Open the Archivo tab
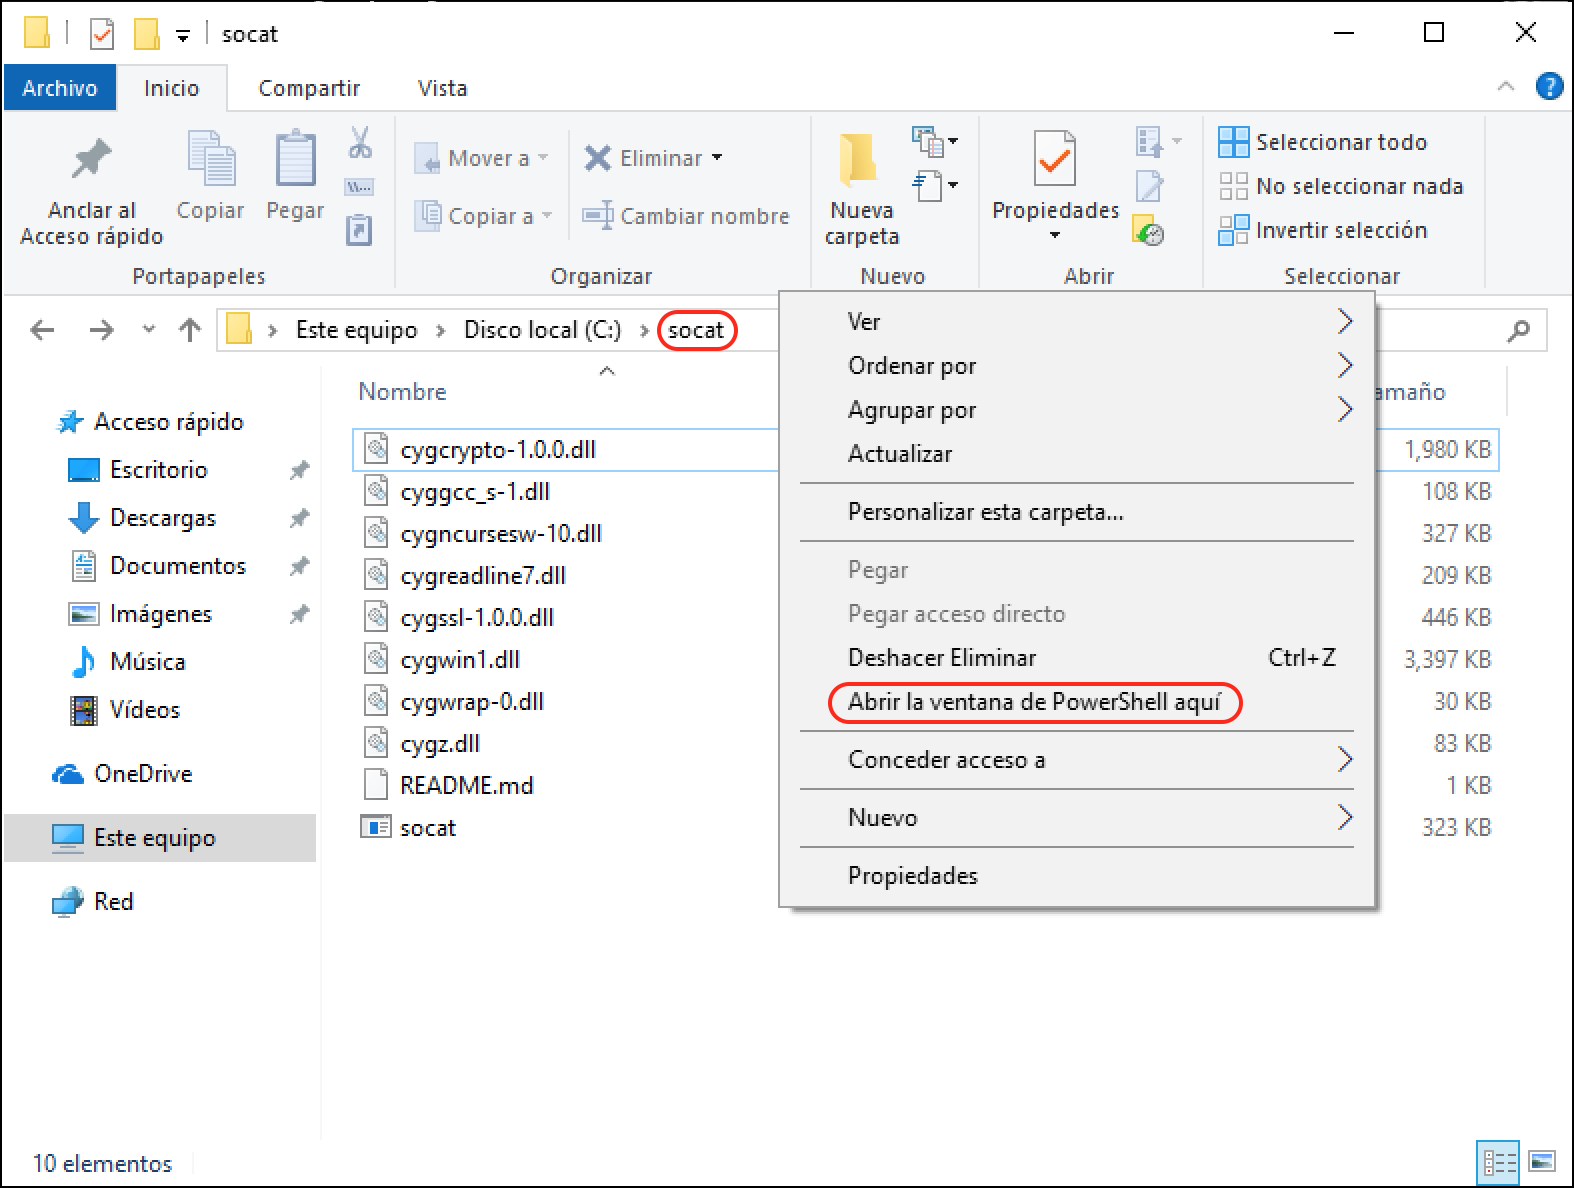Screen dimensions: 1574x1188 (60, 88)
